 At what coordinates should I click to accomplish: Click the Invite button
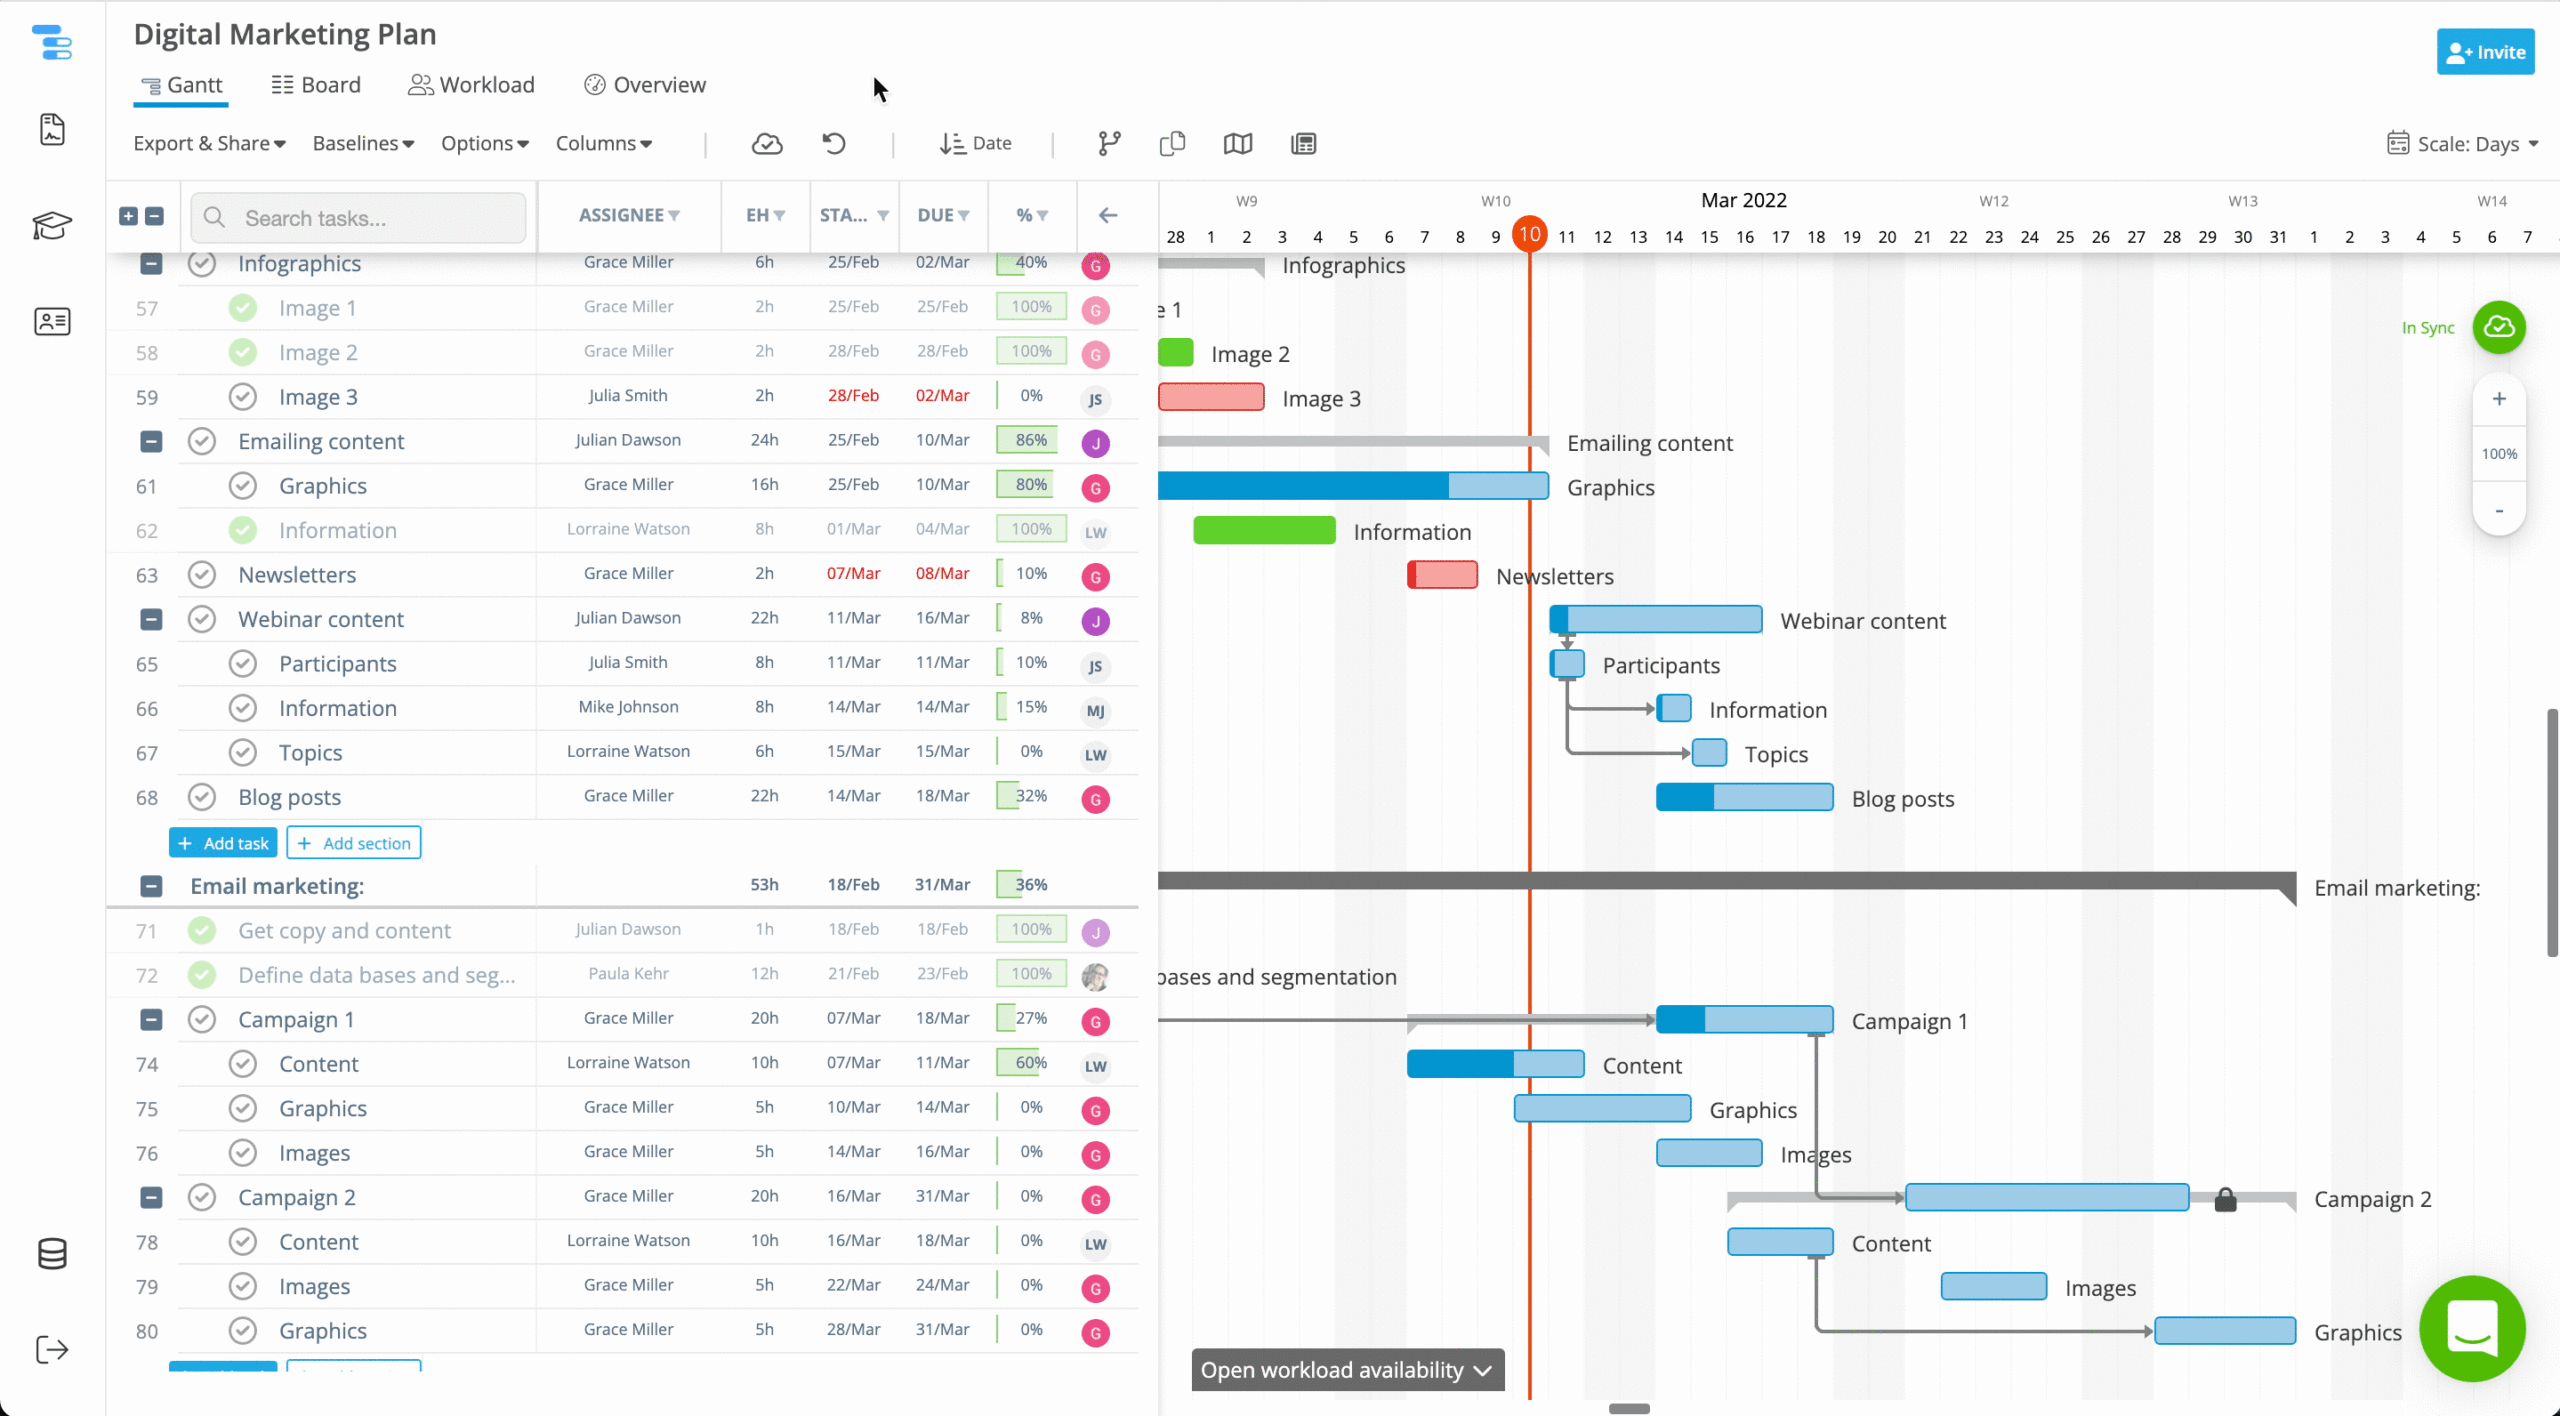[2486, 51]
